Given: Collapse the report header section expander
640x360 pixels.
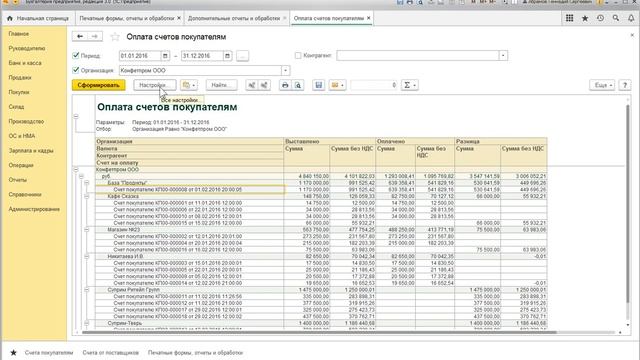Looking at the screenshot, I should point(76,116).
